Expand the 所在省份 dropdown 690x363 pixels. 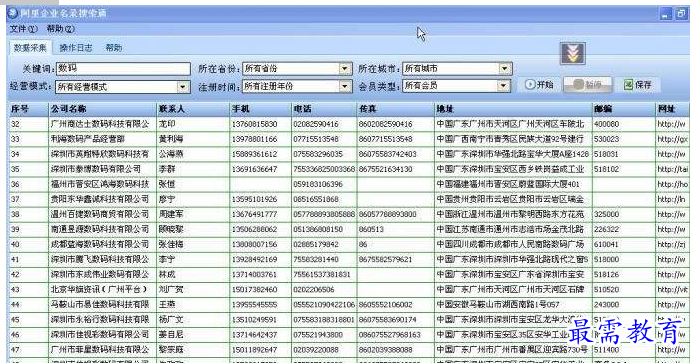pyautogui.click(x=345, y=69)
